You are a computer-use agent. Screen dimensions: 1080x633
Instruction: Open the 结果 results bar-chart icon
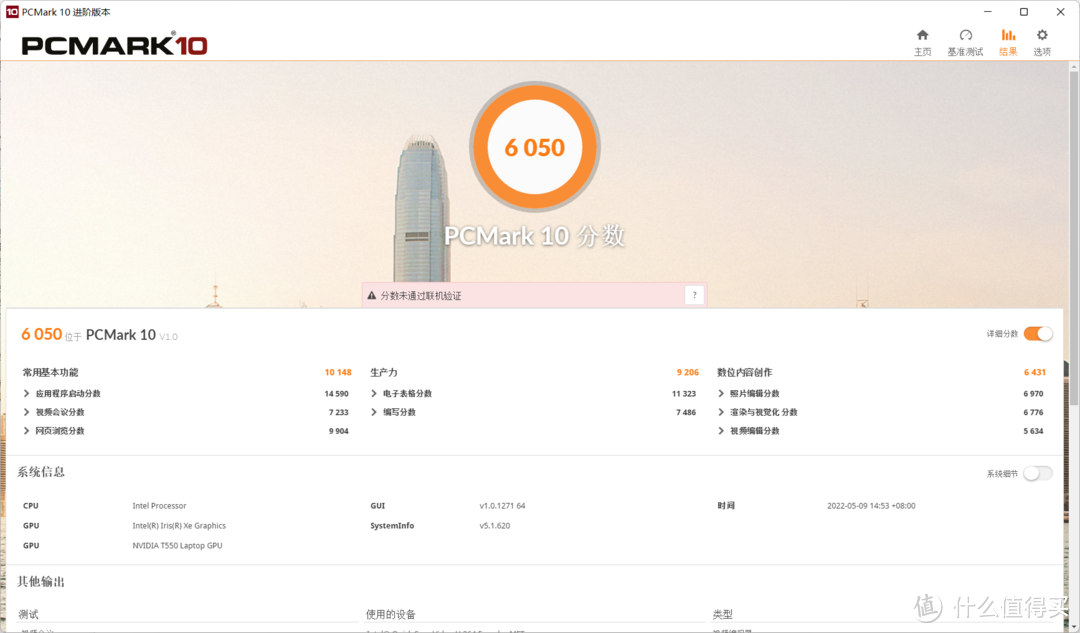pos(1008,35)
